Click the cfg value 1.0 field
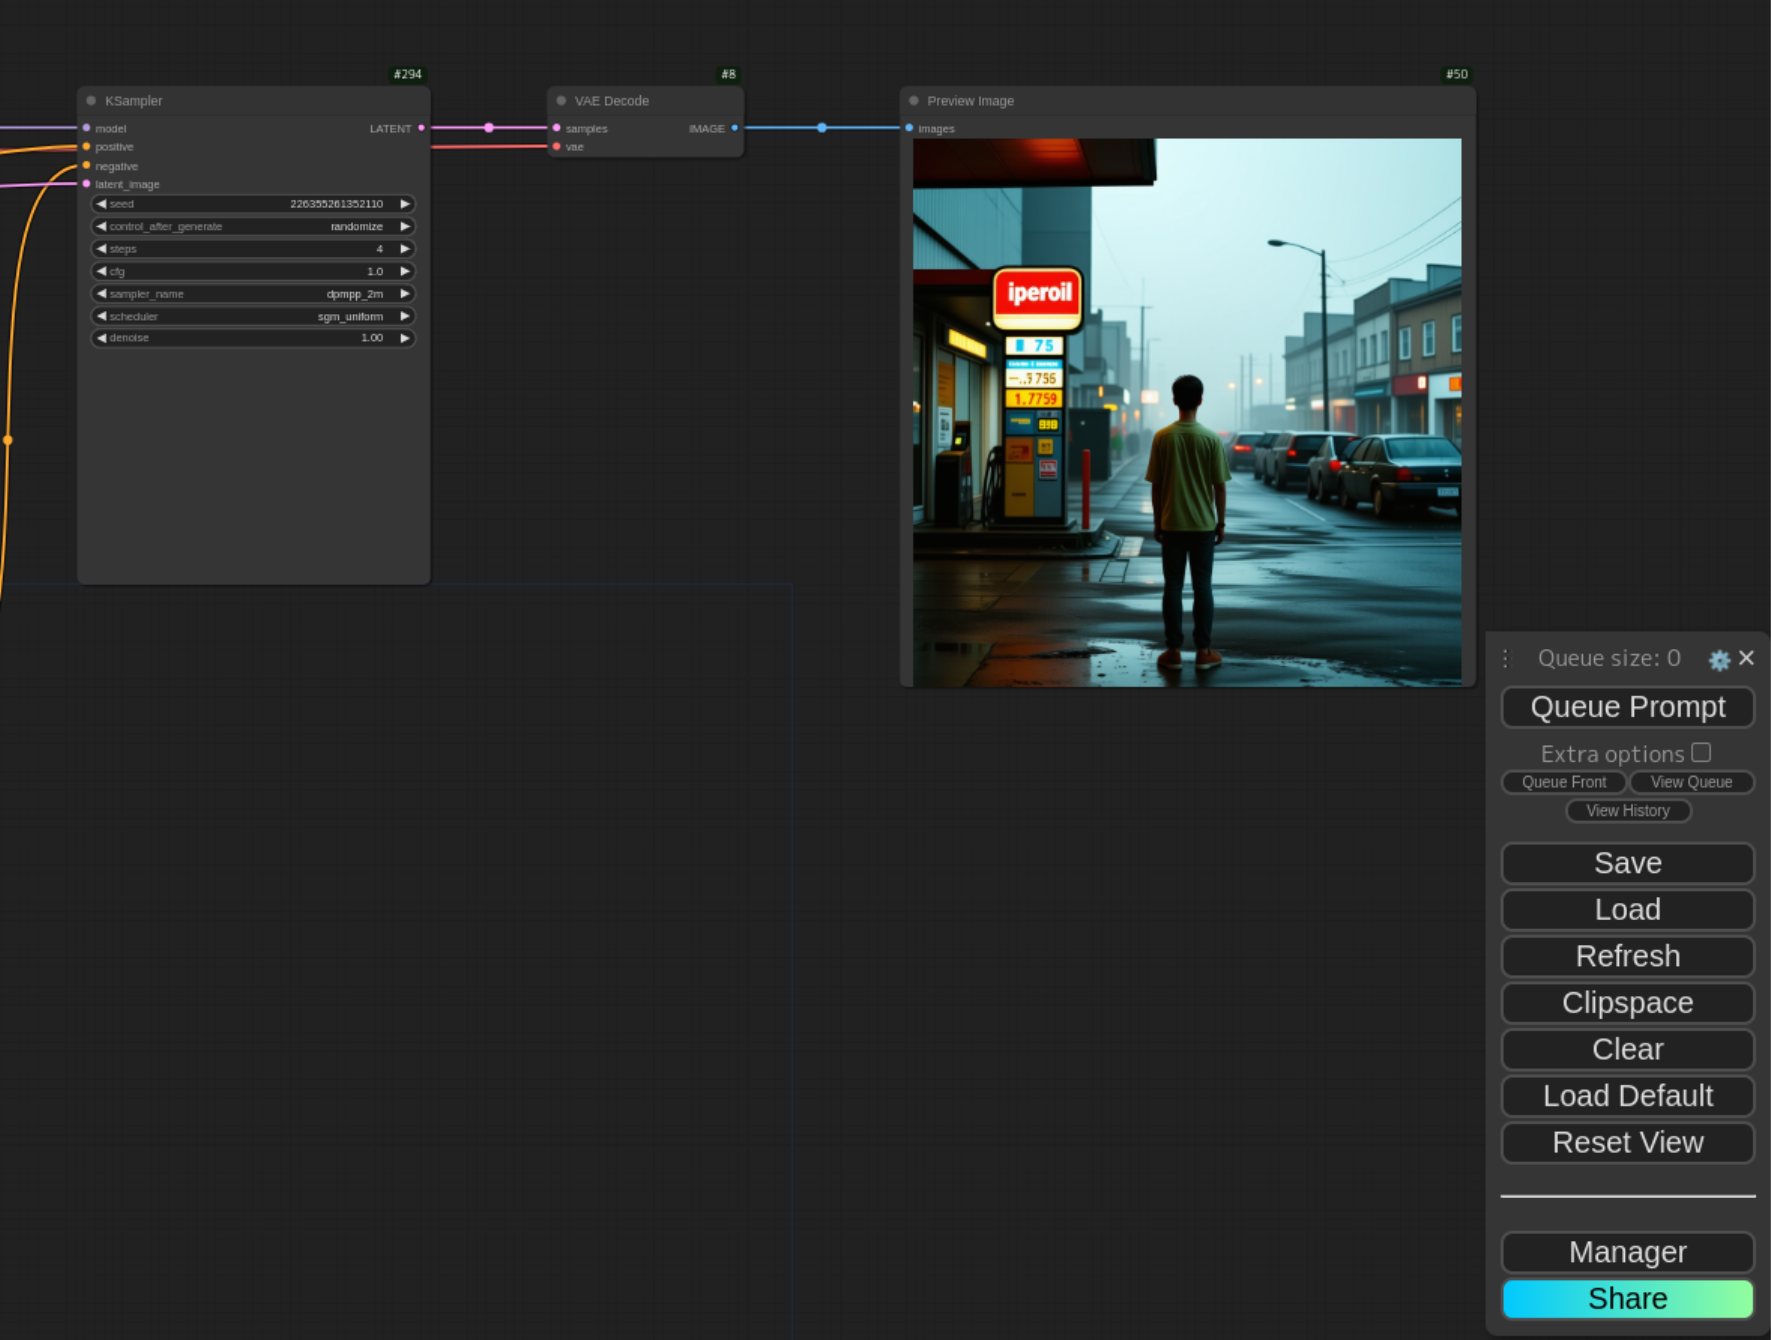Screen dimensions: 1771x1340 click(x=253, y=272)
